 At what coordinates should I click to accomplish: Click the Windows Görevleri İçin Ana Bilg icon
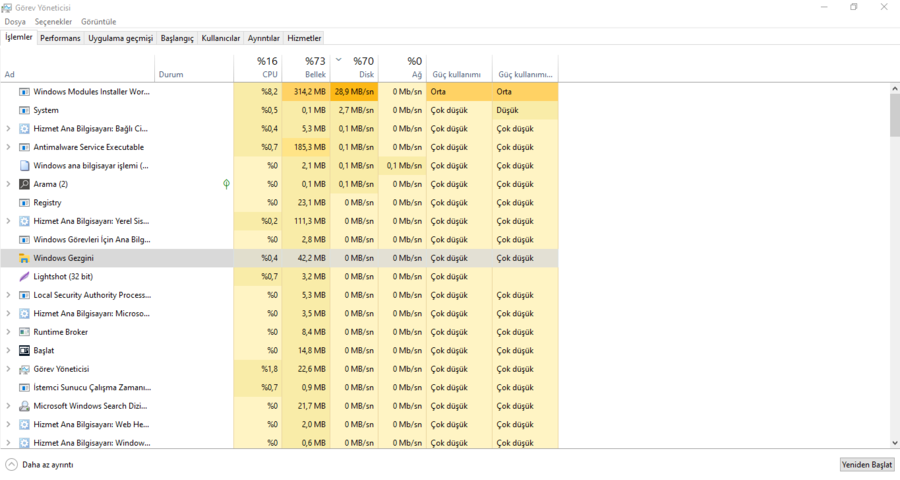pos(24,239)
